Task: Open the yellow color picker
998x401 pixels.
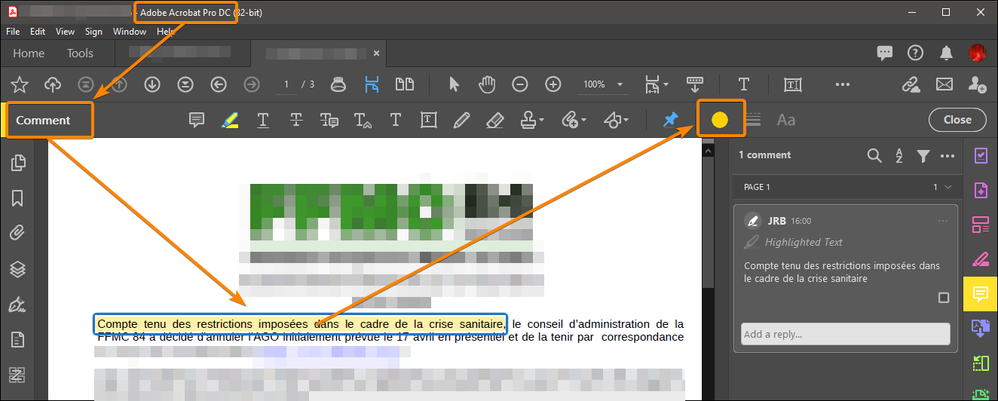Action: [x=720, y=120]
